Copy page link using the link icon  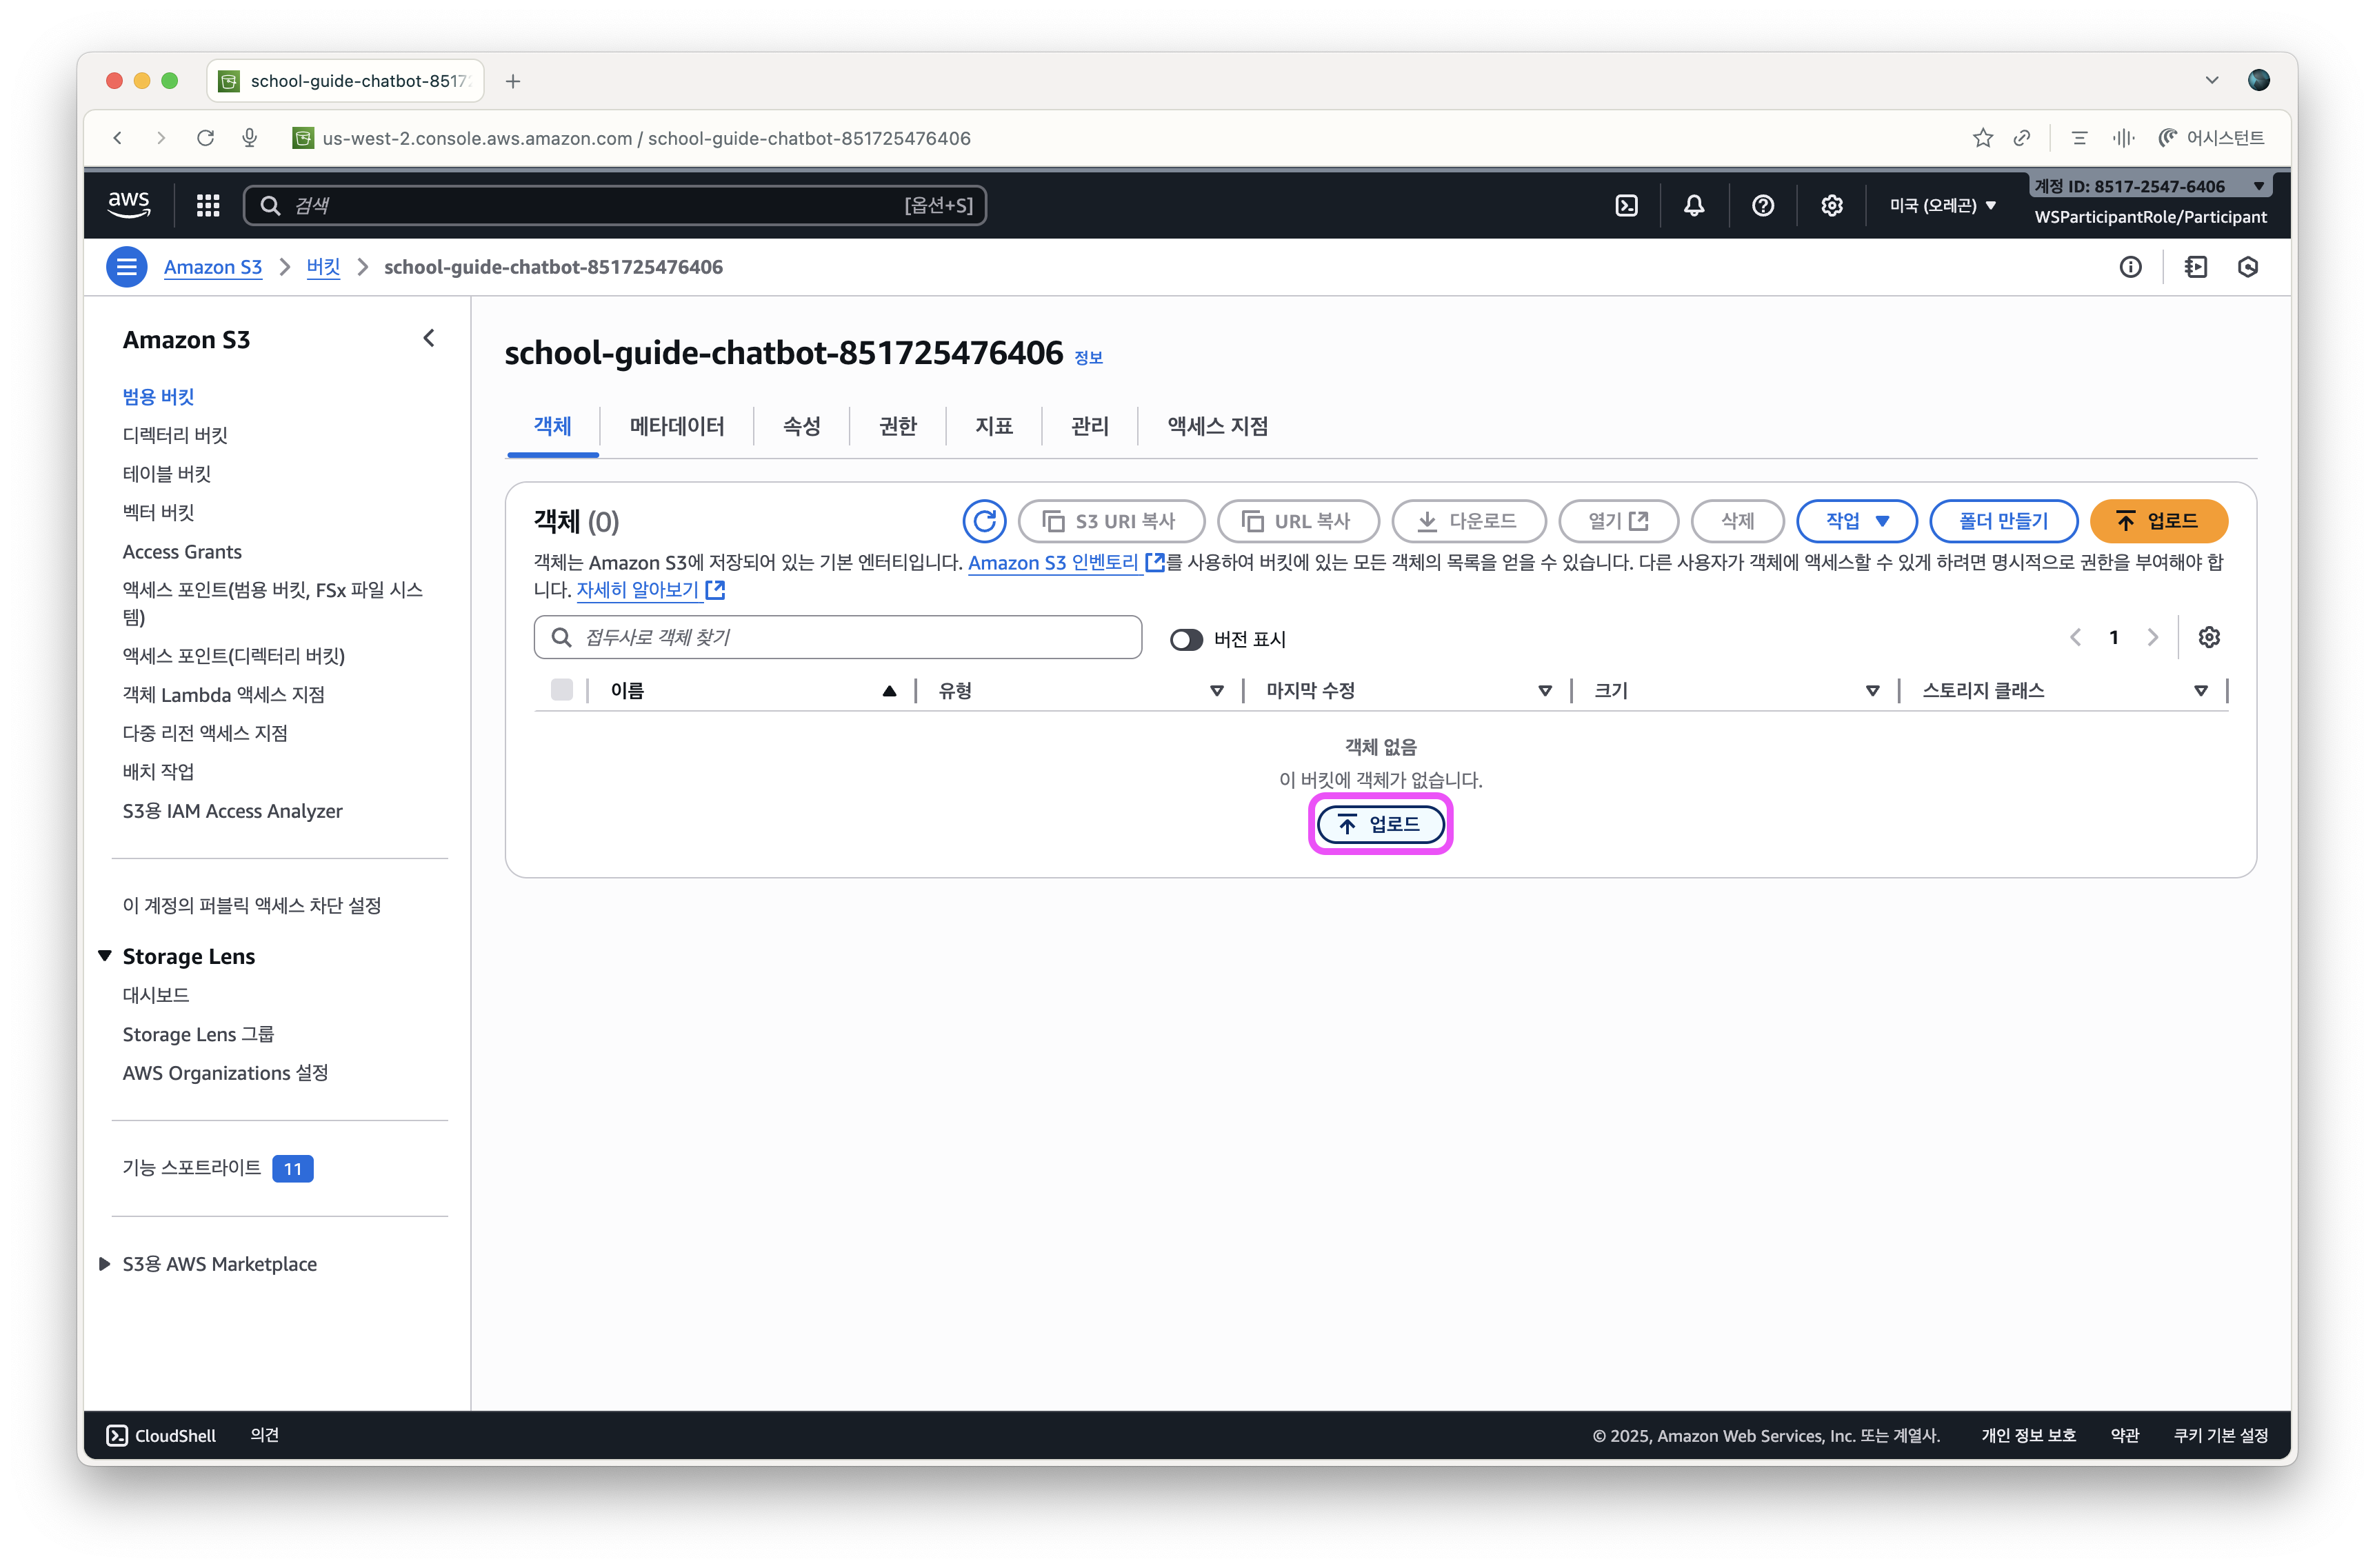pos(2022,138)
